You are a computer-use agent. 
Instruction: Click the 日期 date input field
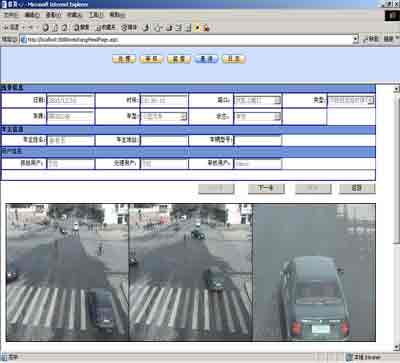point(70,100)
